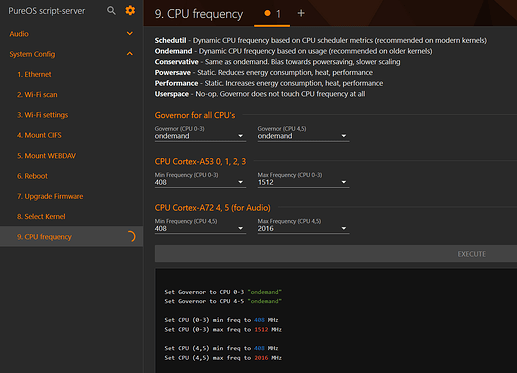Click output line 'Set CPU (0-3) min freq'
This screenshot has height=373, width=517.
[x=221, y=320]
